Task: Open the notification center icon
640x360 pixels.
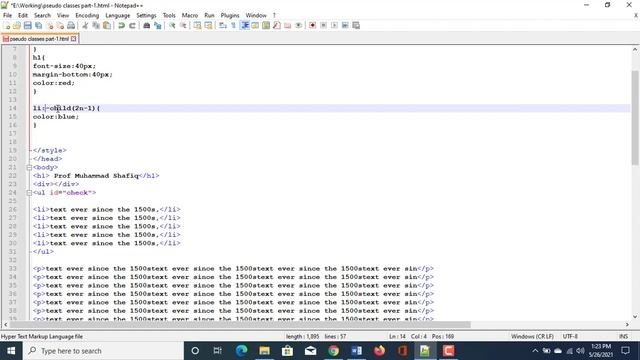Action: pyautogui.click(x=625, y=351)
